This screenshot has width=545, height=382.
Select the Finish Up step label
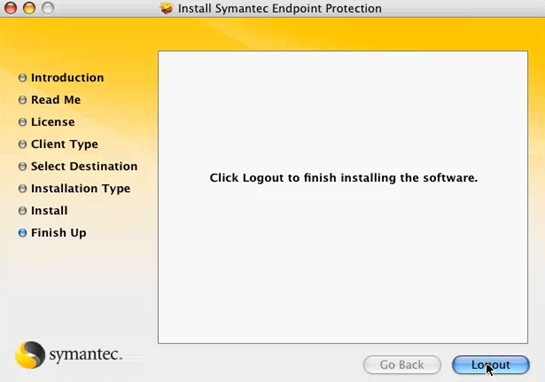tap(59, 233)
